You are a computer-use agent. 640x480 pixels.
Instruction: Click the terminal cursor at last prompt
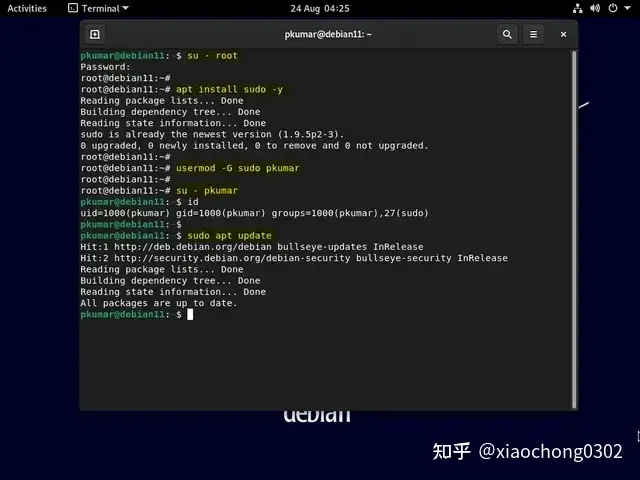pyautogui.click(x=190, y=314)
